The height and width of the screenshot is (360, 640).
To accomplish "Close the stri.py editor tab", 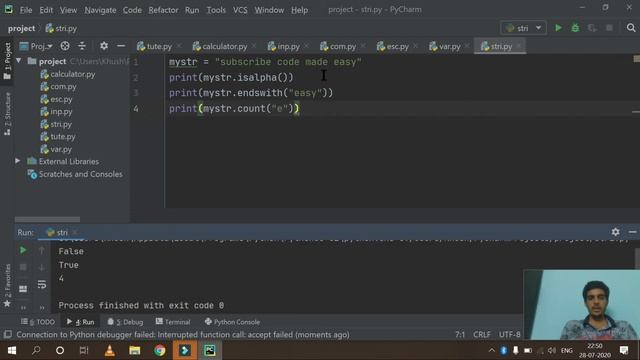I will click(x=519, y=47).
